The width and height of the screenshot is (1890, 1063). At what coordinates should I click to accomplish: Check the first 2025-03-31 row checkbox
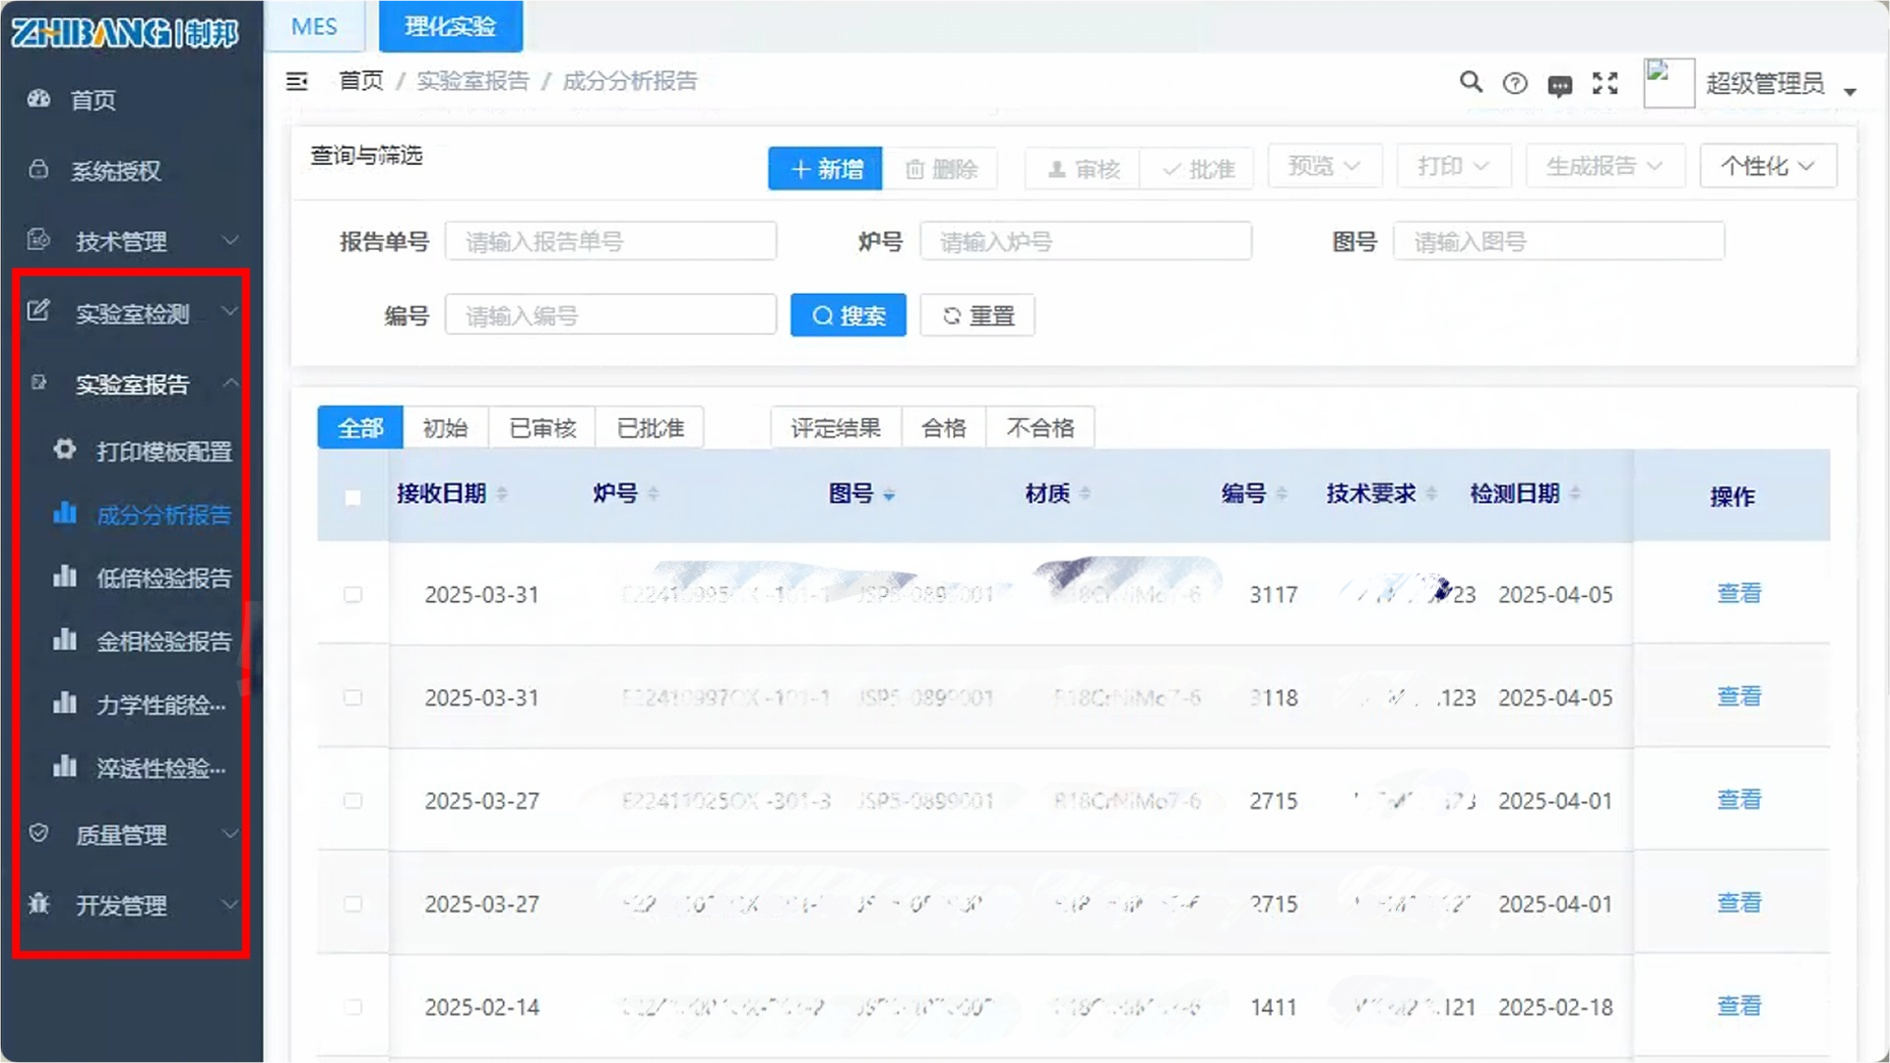(353, 594)
